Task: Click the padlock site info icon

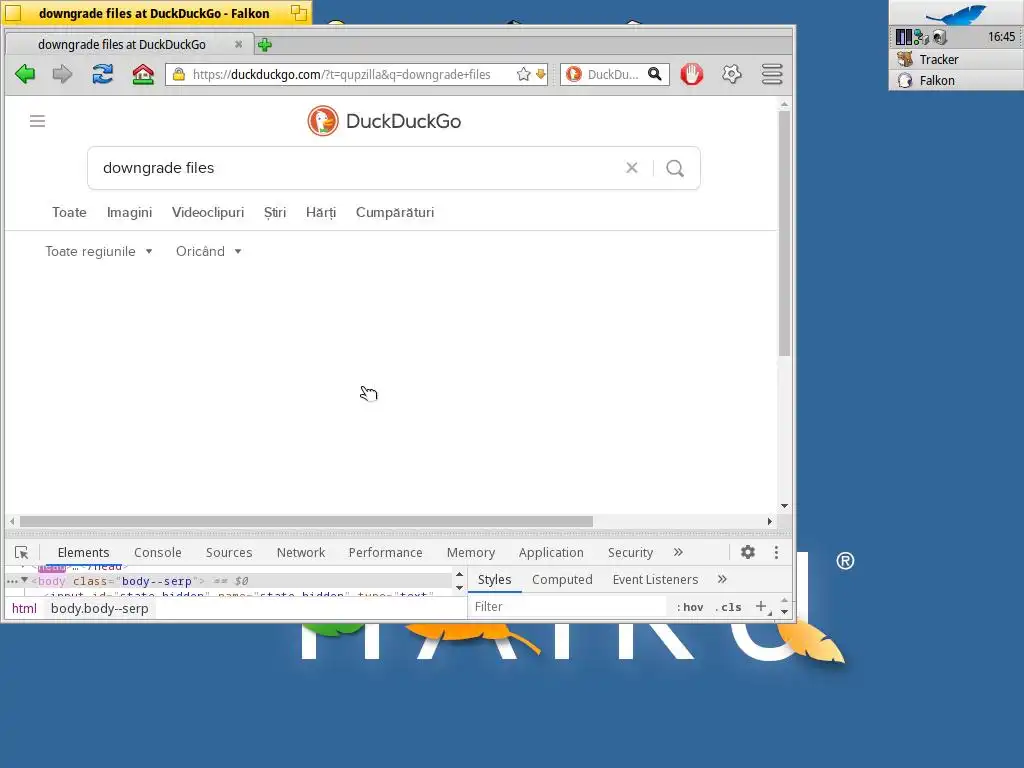Action: point(179,74)
